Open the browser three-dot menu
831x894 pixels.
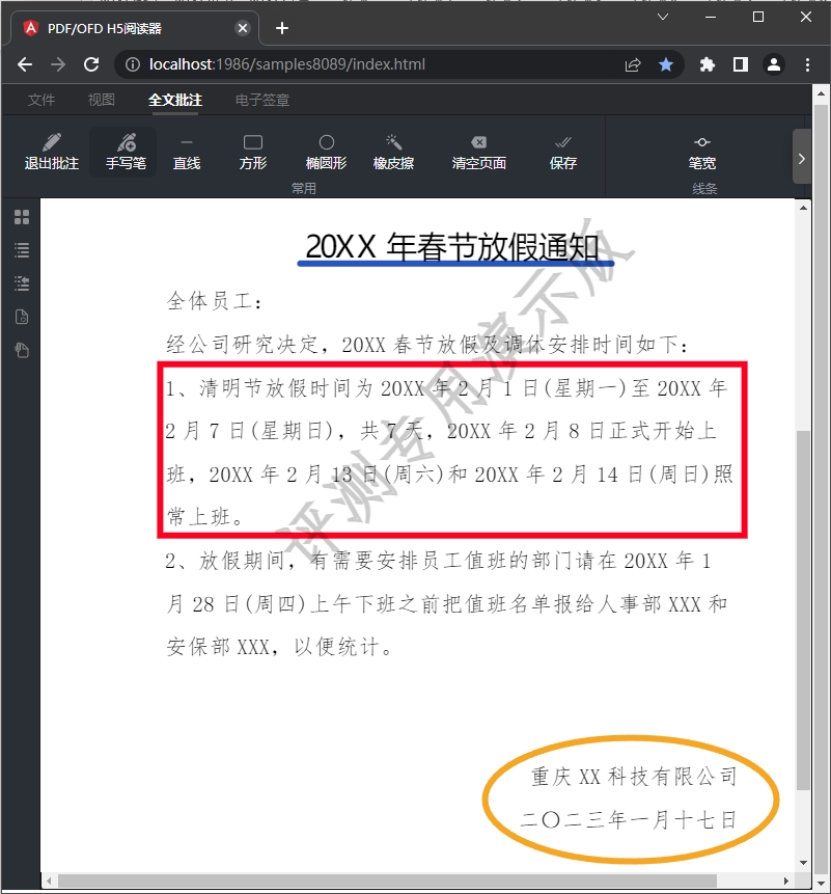(x=807, y=64)
